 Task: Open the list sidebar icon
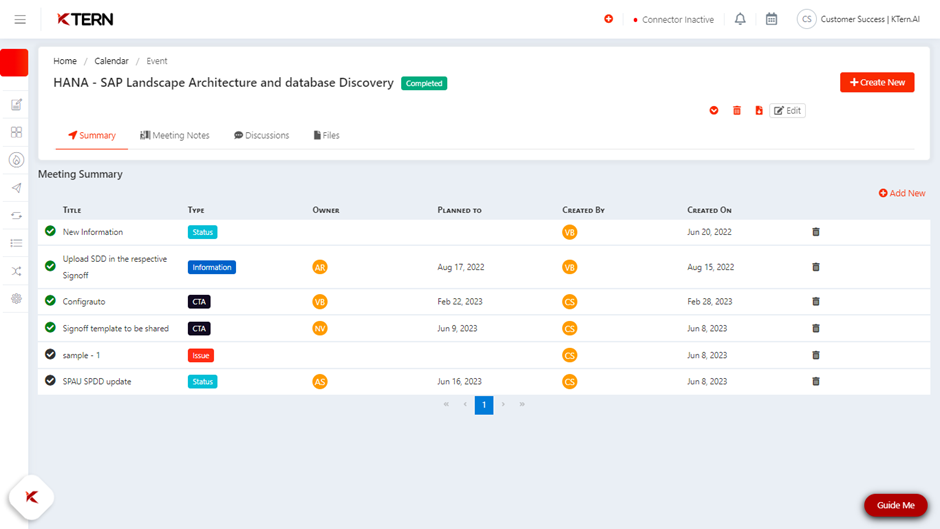[16, 243]
